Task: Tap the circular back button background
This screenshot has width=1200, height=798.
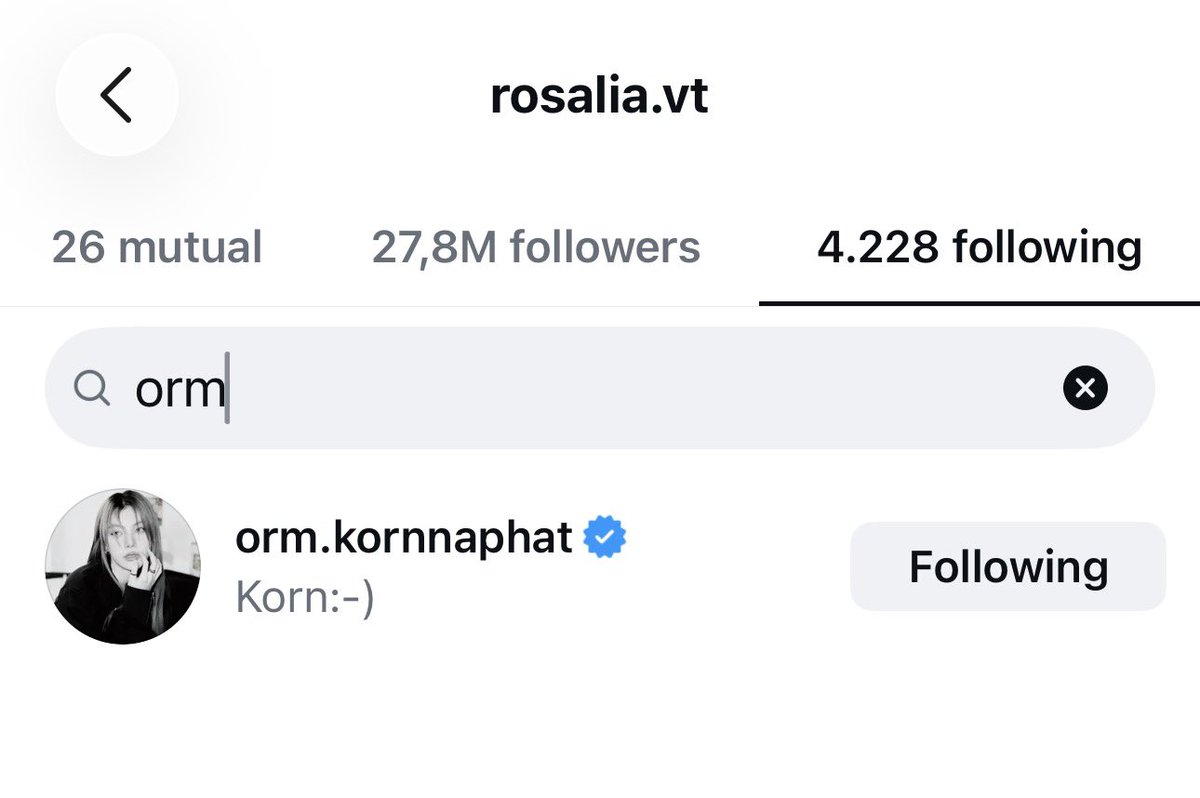Action: click(117, 95)
